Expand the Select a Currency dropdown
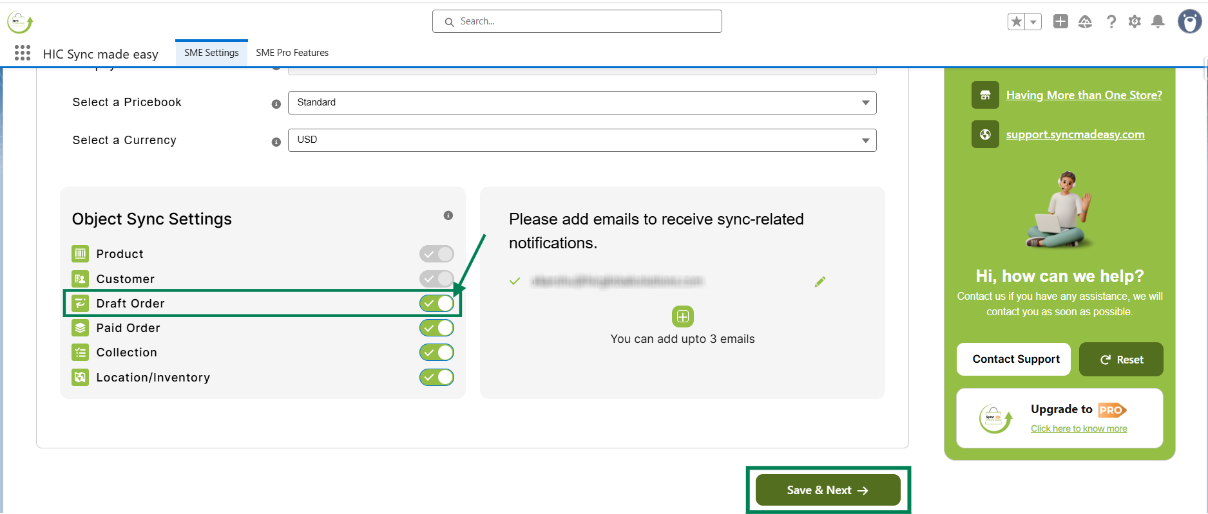 (581, 140)
